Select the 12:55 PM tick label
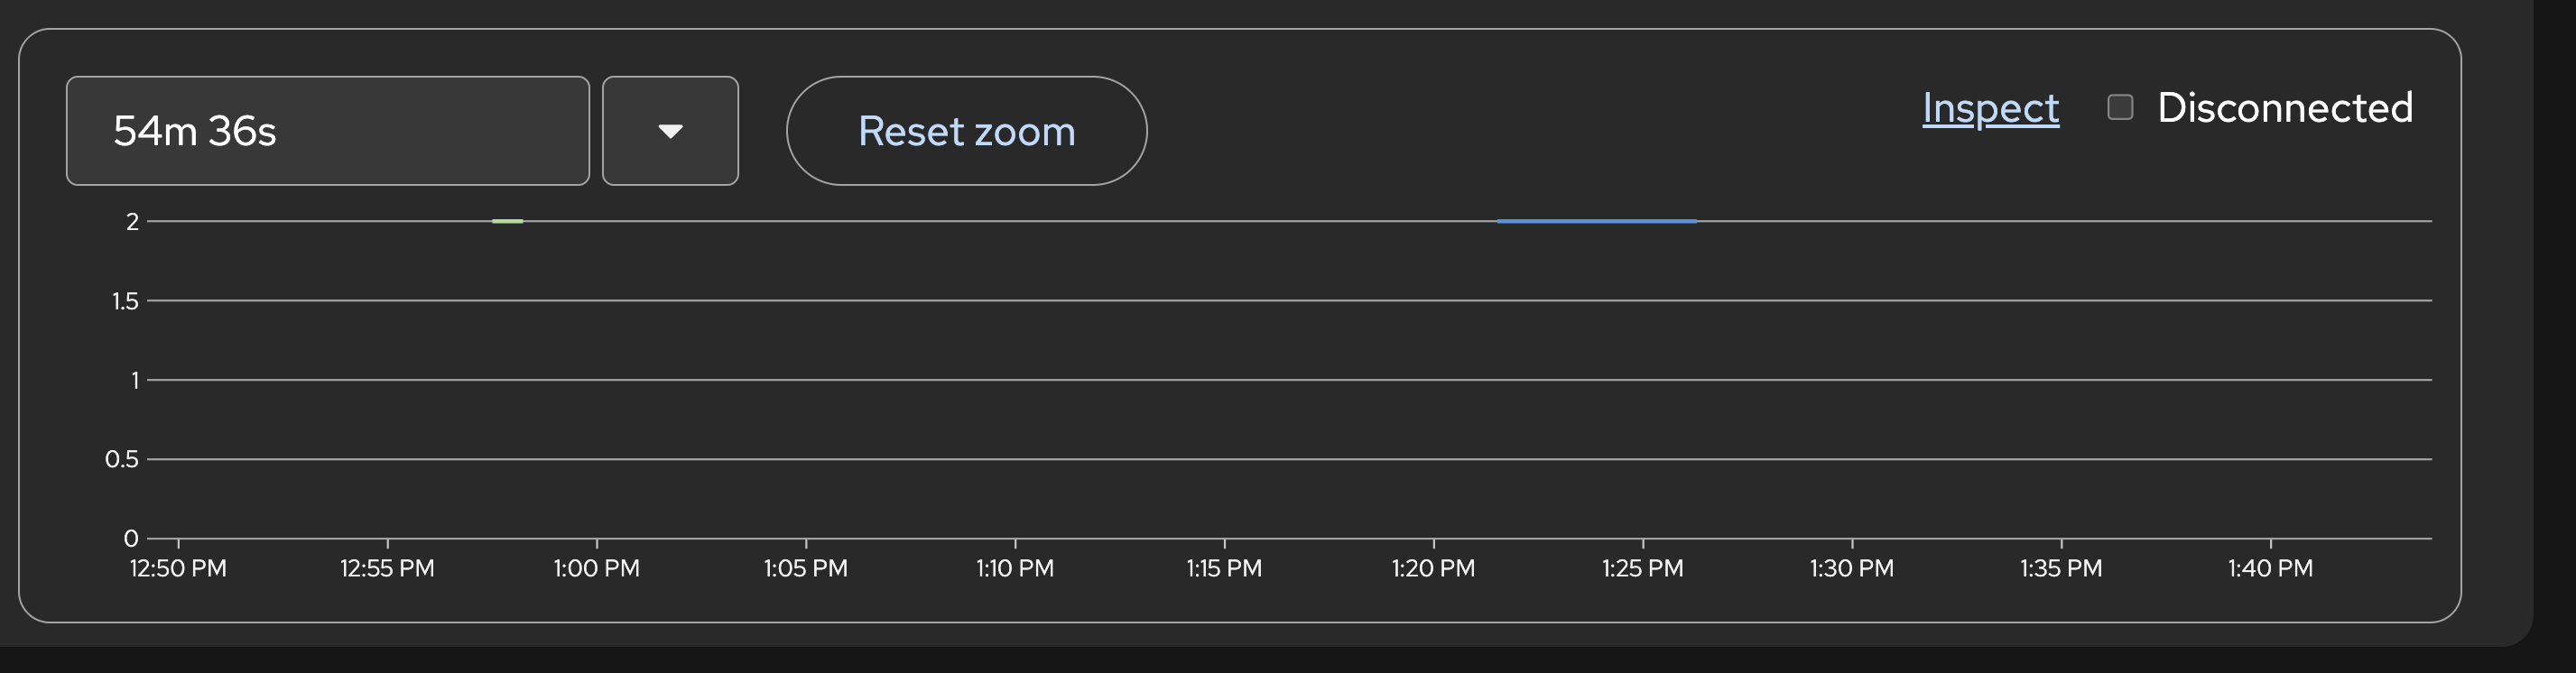 [387, 568]
